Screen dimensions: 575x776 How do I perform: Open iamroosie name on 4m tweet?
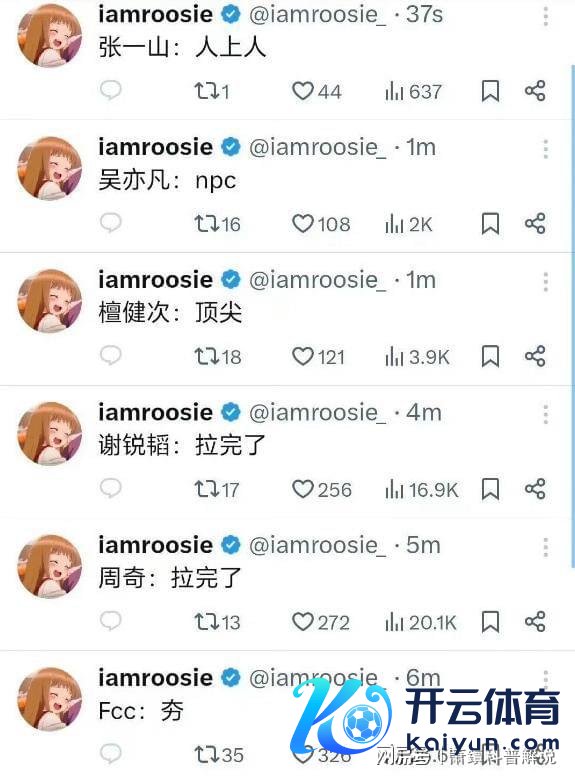coord(155,412)
